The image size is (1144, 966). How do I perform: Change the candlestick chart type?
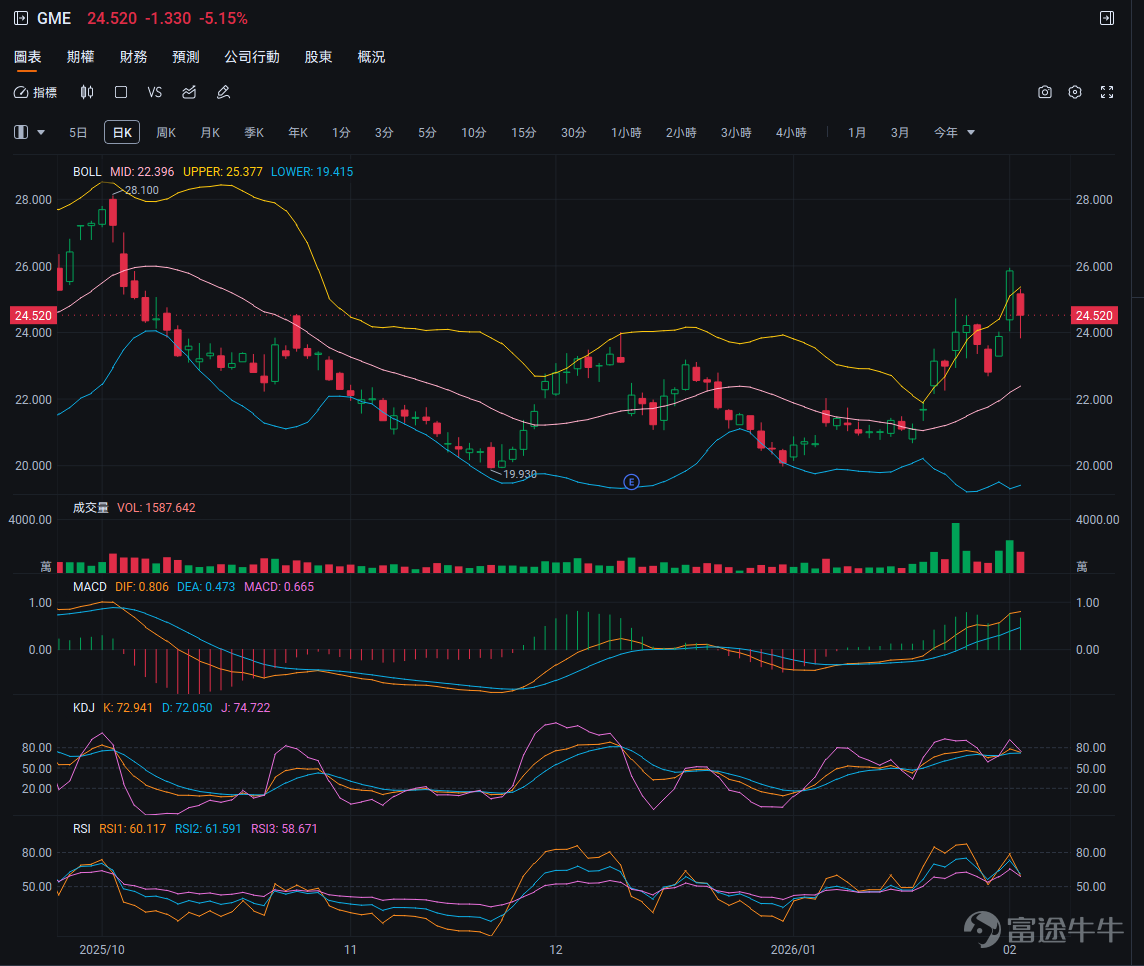tap(87, 92)
